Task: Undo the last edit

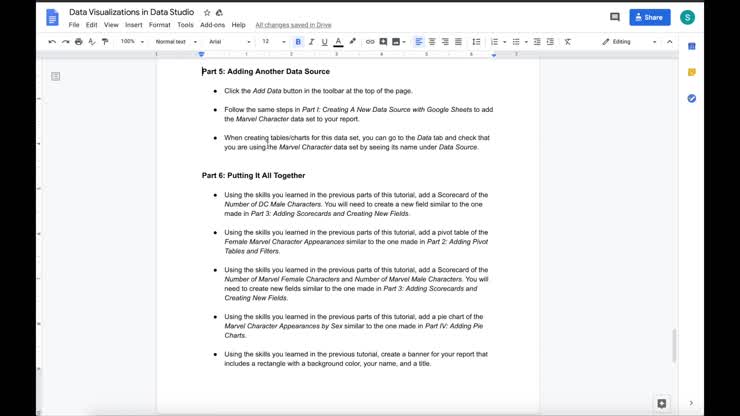Action: click(x=52, y=42)
